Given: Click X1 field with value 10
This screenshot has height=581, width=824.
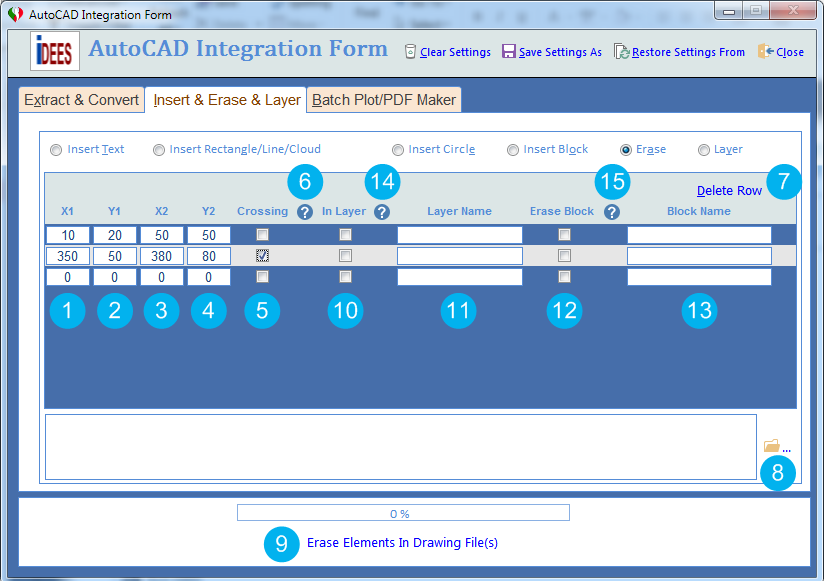Looking at the screenshot, I should click(x=68, y=235).
